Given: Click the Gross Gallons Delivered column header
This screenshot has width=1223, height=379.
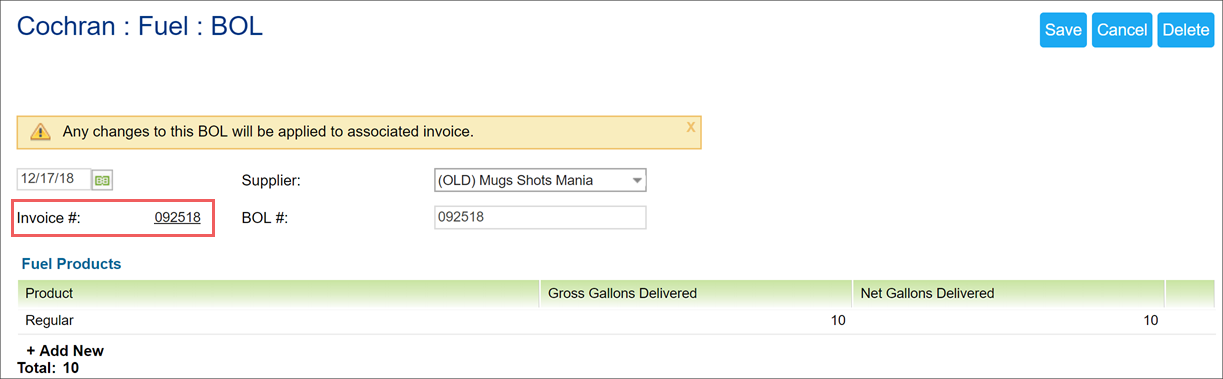Looking at the screenshot, I should pos(621,293).
